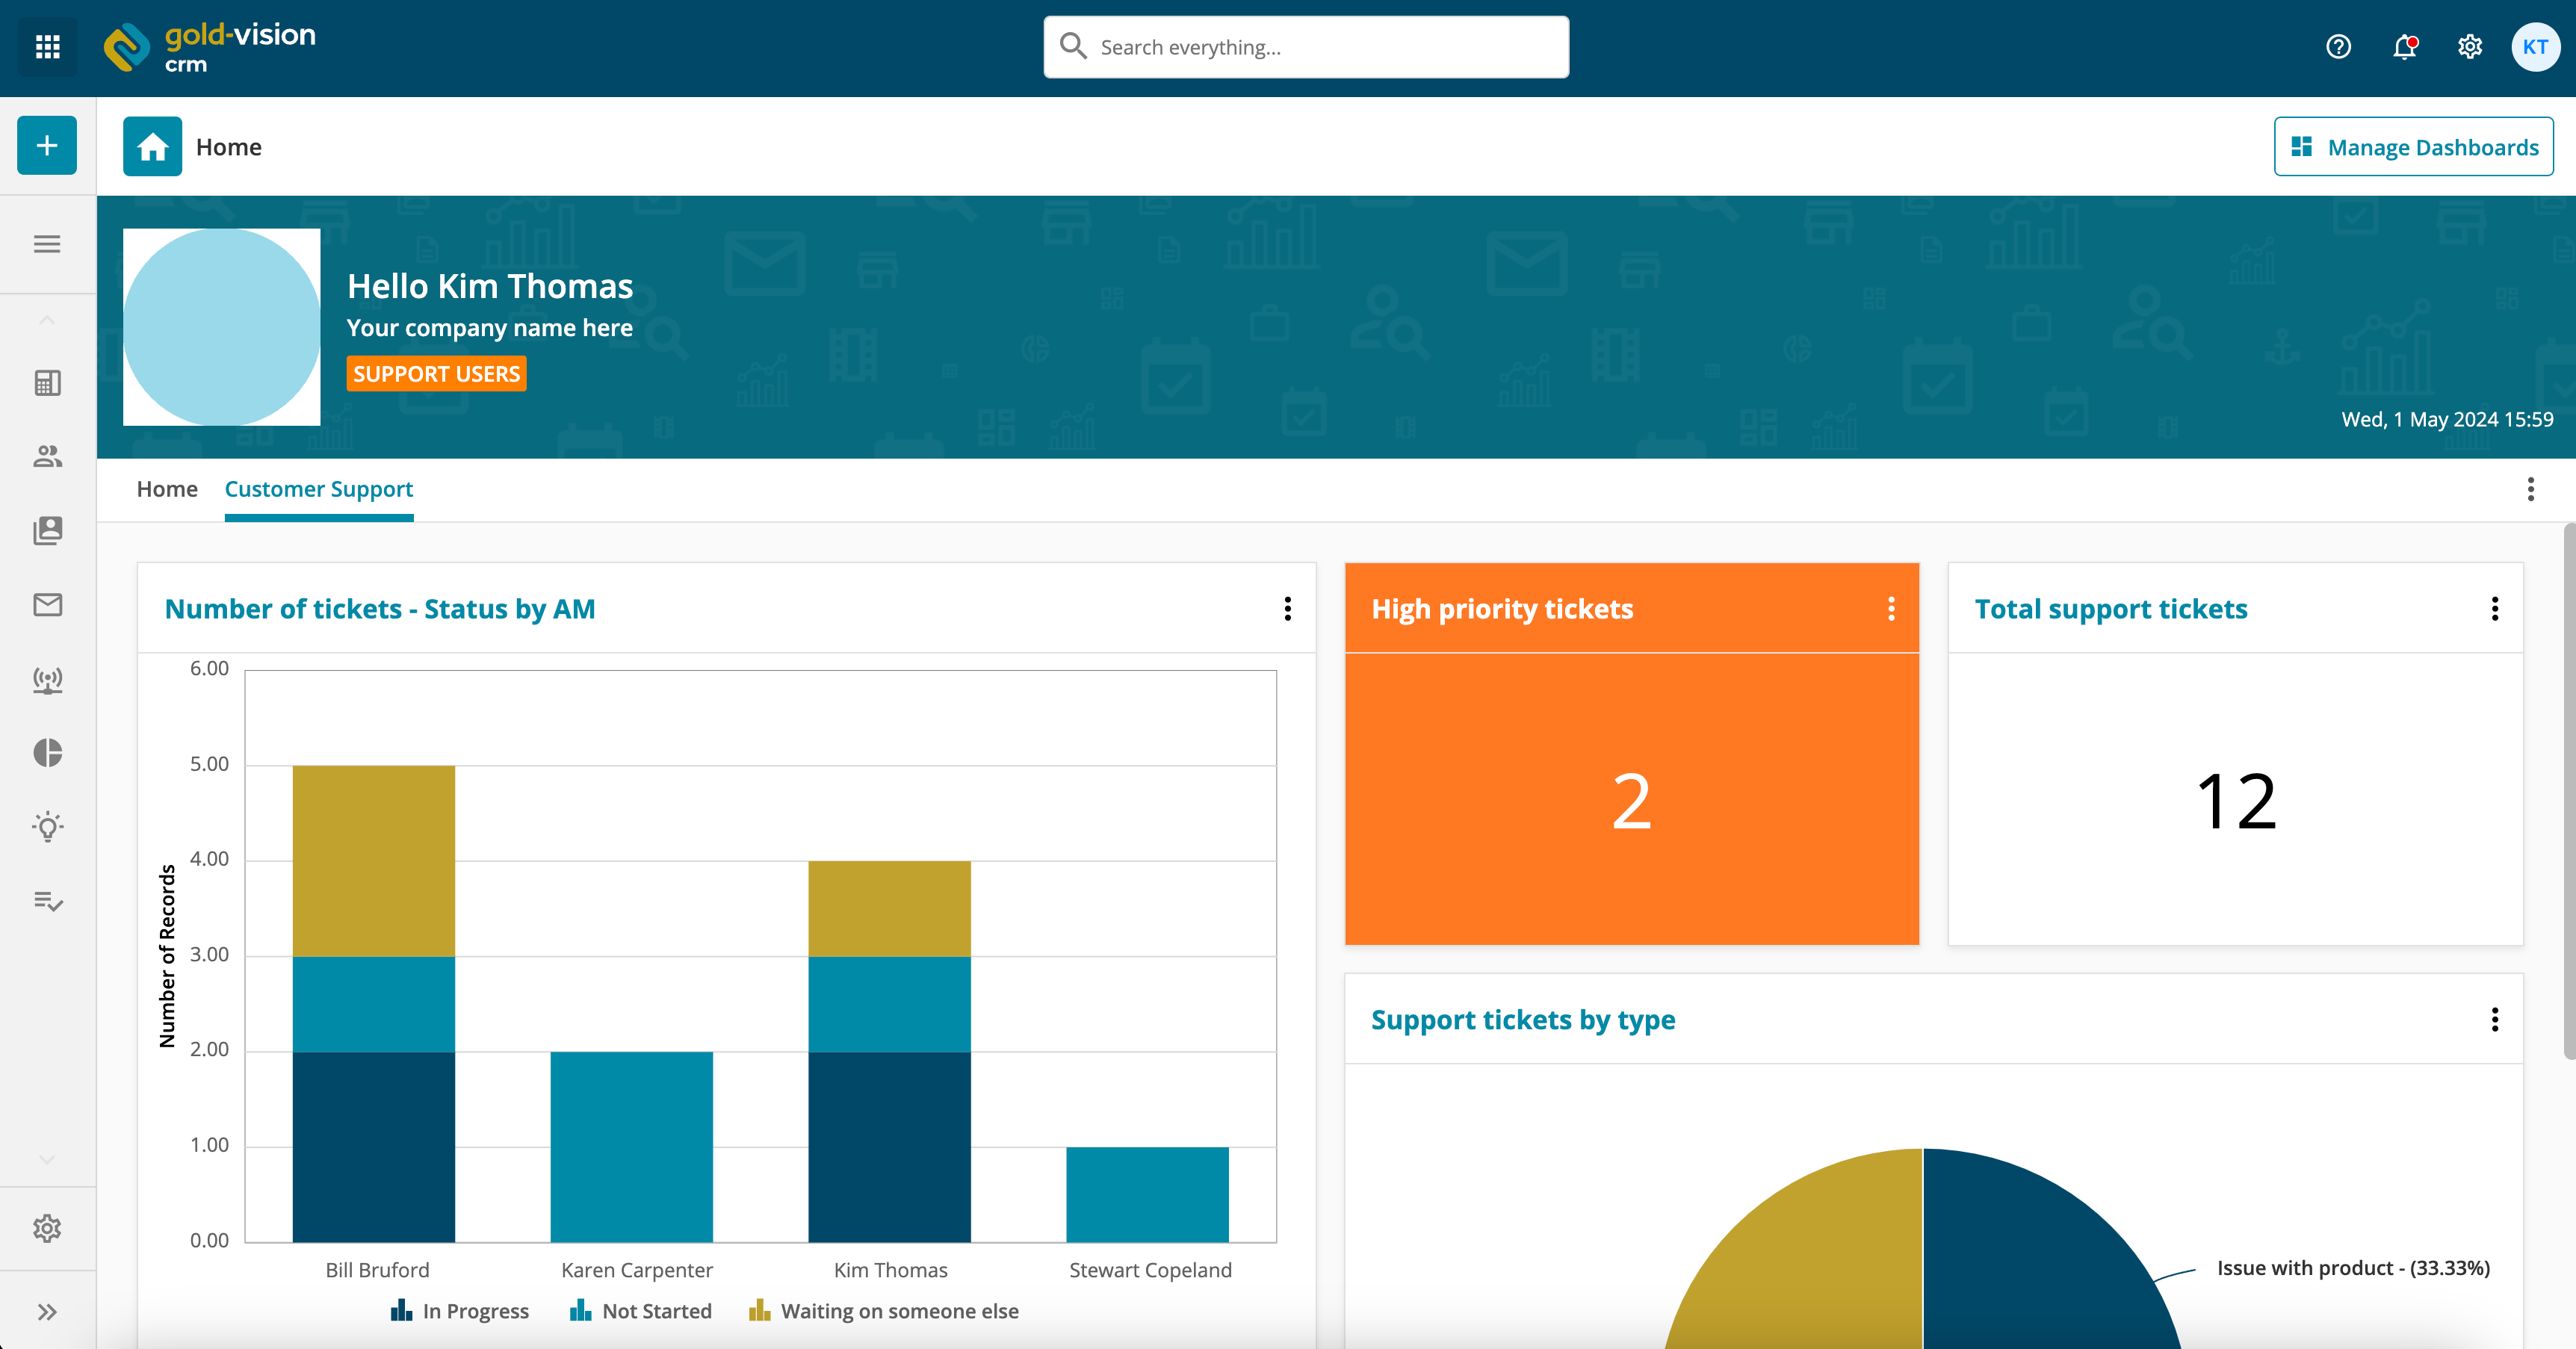Open the top bar settings gear
The height and width of the screenshot is (1349, 2576).
(x=2470, y=47)
